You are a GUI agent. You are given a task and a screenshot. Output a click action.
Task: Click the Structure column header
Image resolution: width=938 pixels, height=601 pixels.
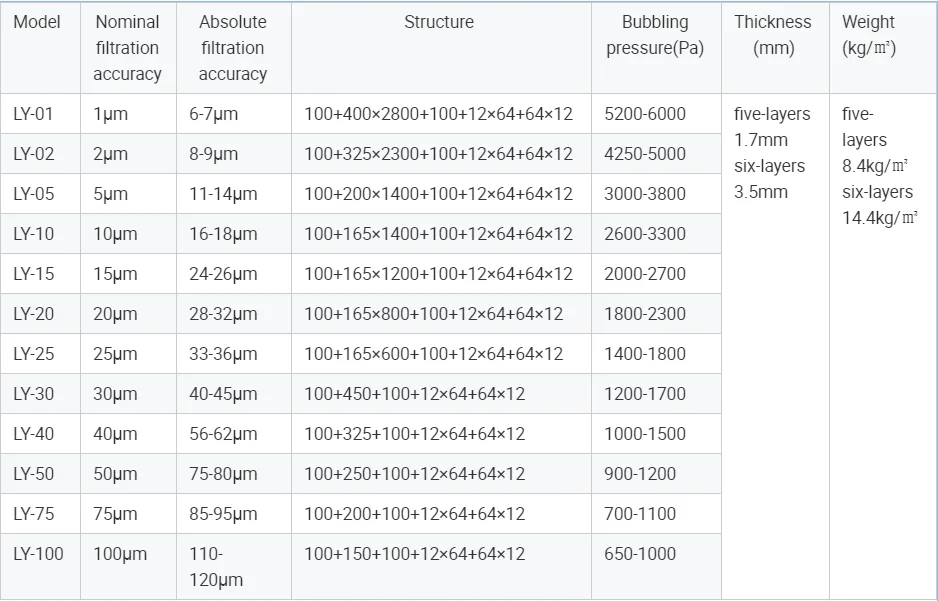[439, 22]
